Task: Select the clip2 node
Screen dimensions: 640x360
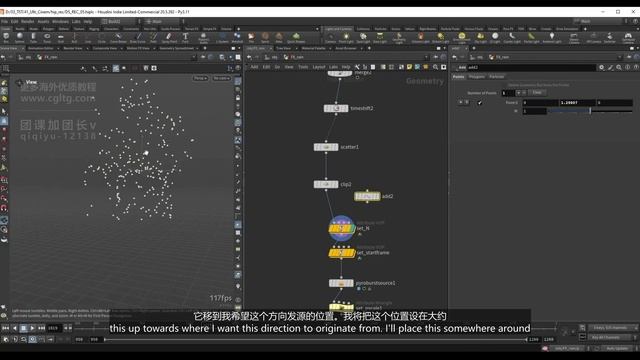Action: click(326, 184)
